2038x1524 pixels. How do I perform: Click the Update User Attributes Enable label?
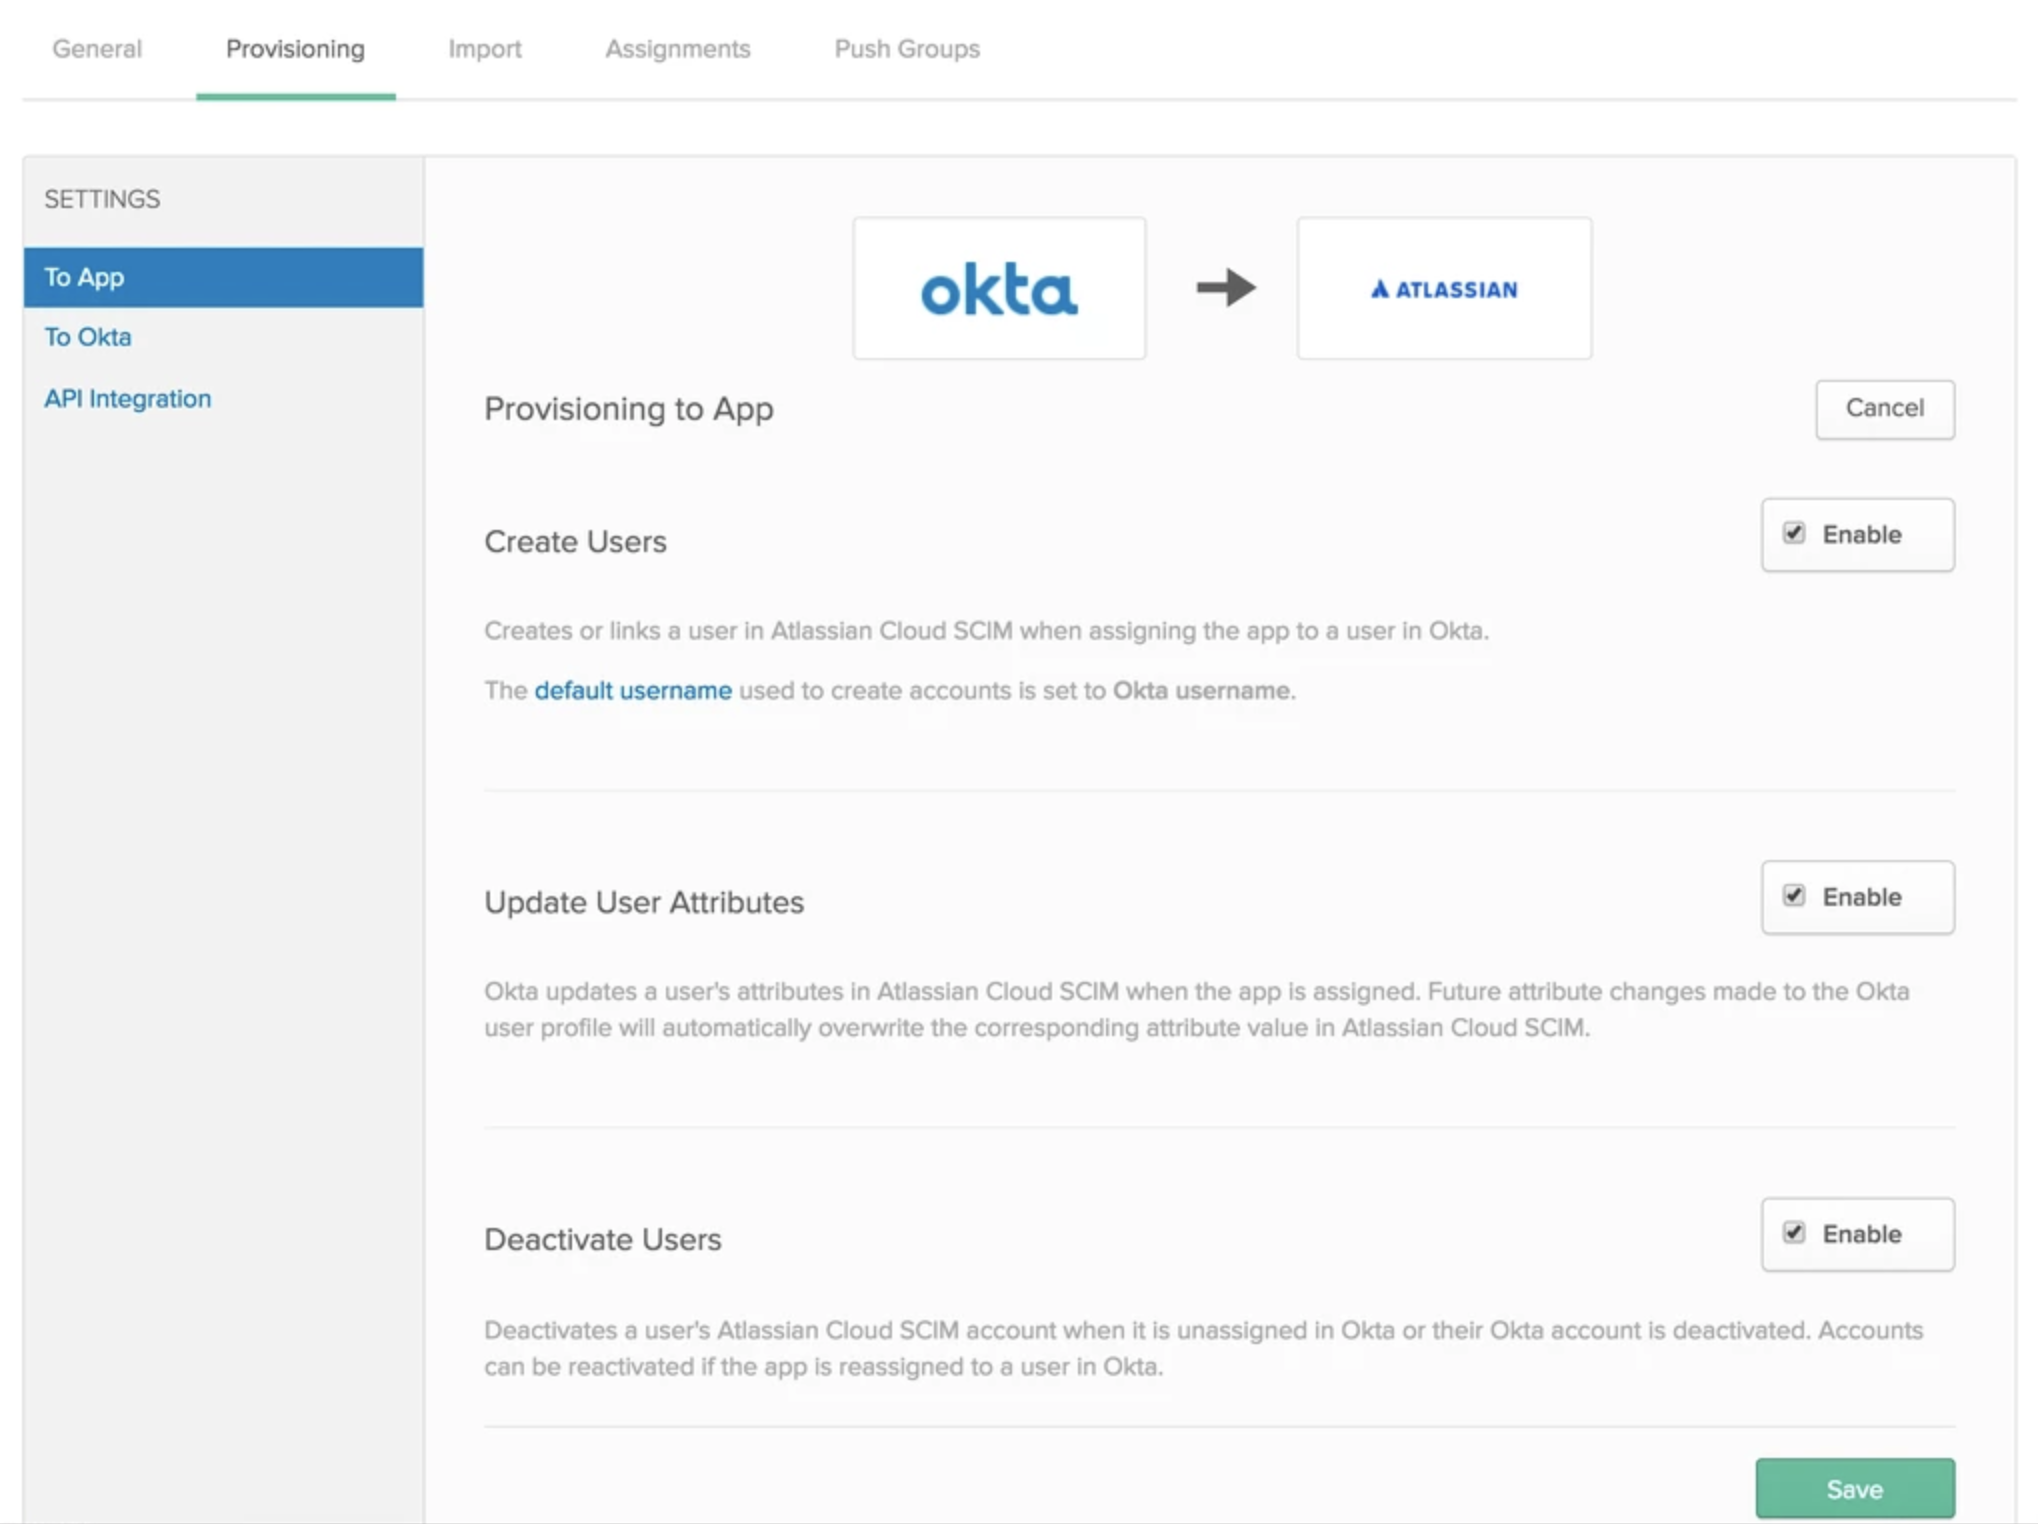tap(1861, 896)
